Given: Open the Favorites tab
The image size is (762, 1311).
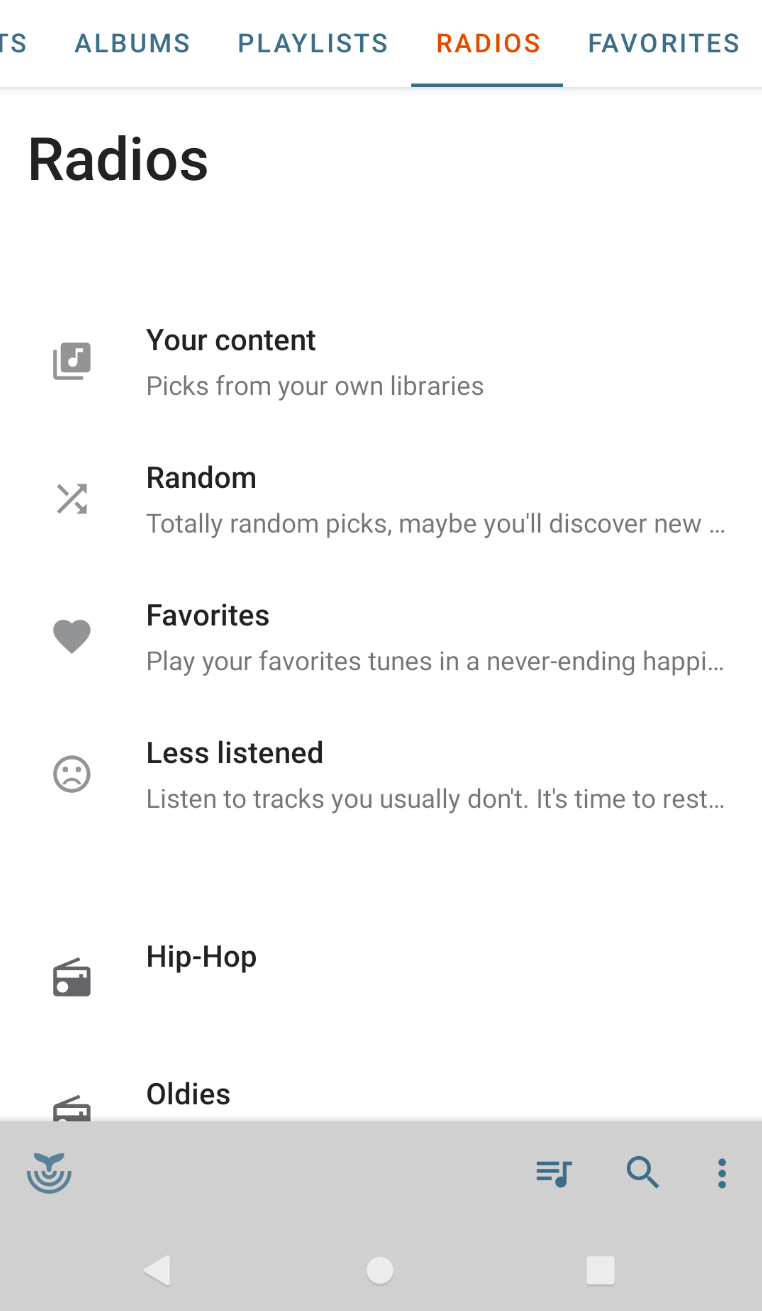Looking at the screenshot, I should 663,44.
